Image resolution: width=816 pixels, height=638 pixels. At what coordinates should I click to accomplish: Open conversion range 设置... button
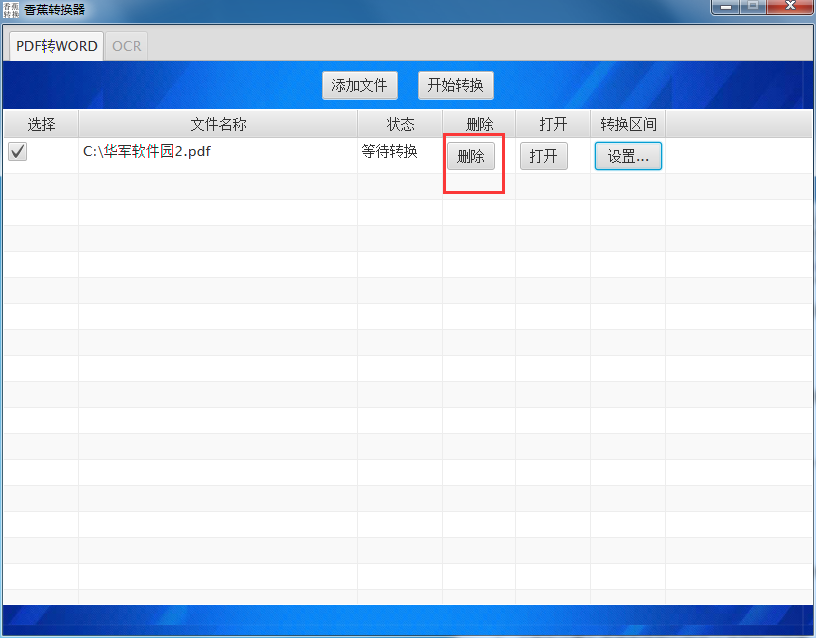tap(628, 156)
